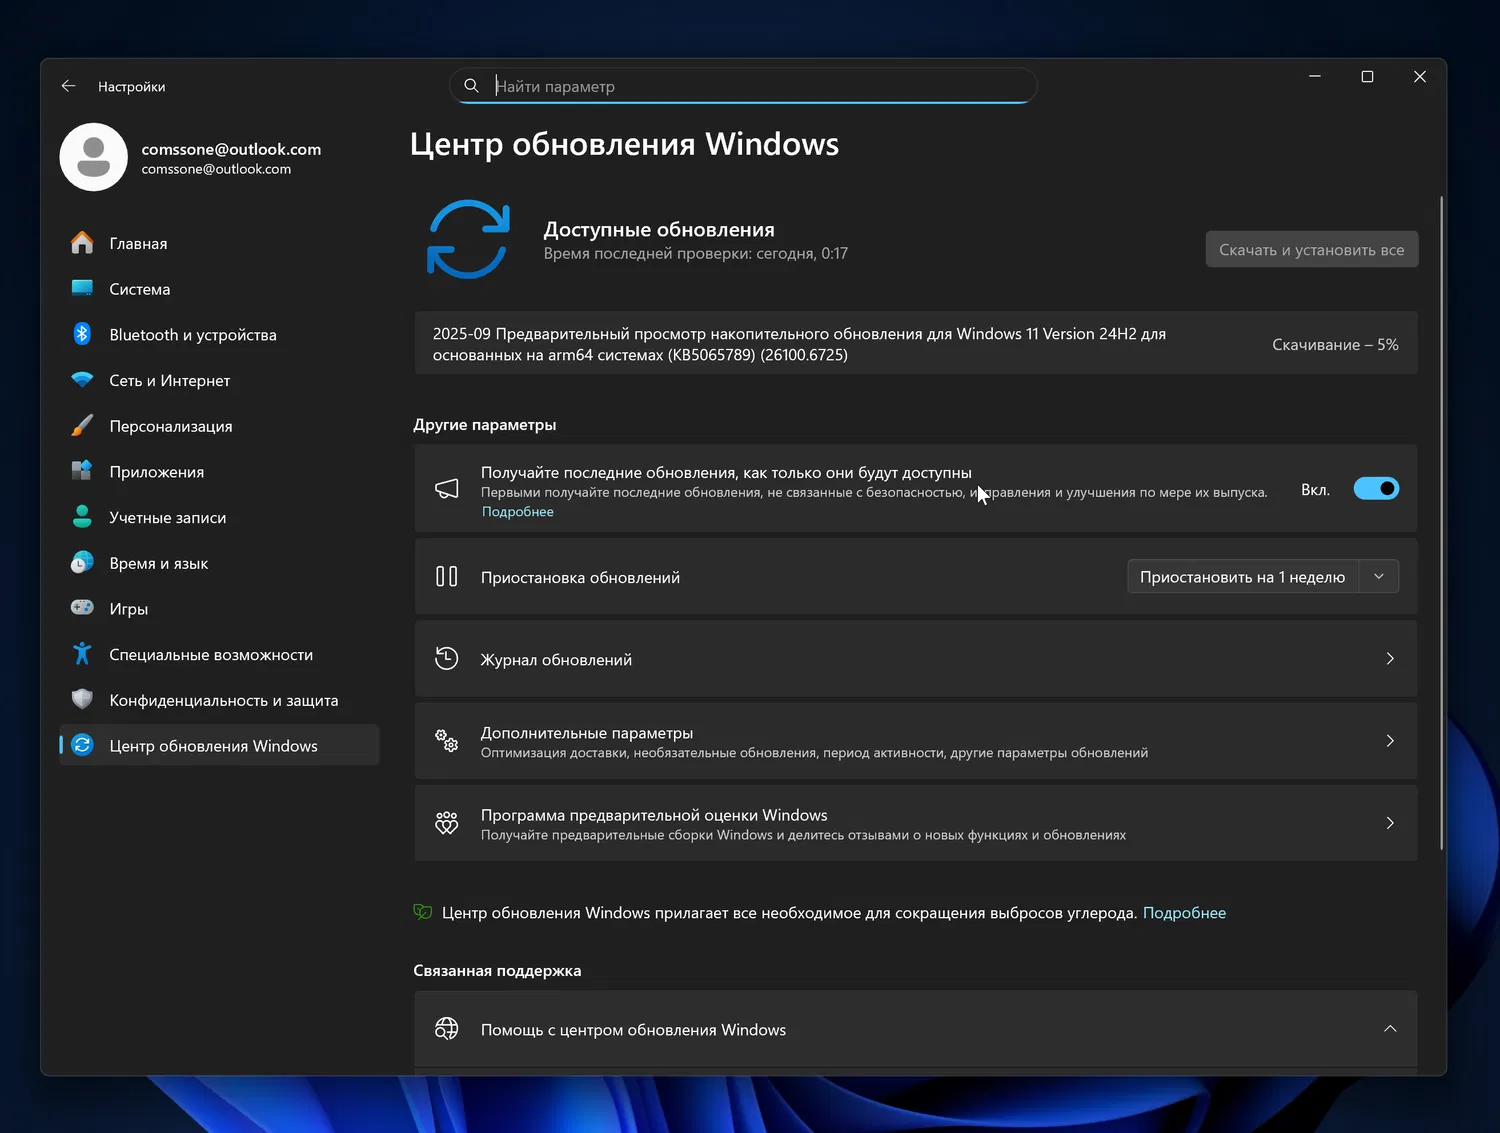The width and height of the screenshot is (1500, 1133).
Task: Click the Скачивание – 5% status text
Action: click(x=1335, y=345)
